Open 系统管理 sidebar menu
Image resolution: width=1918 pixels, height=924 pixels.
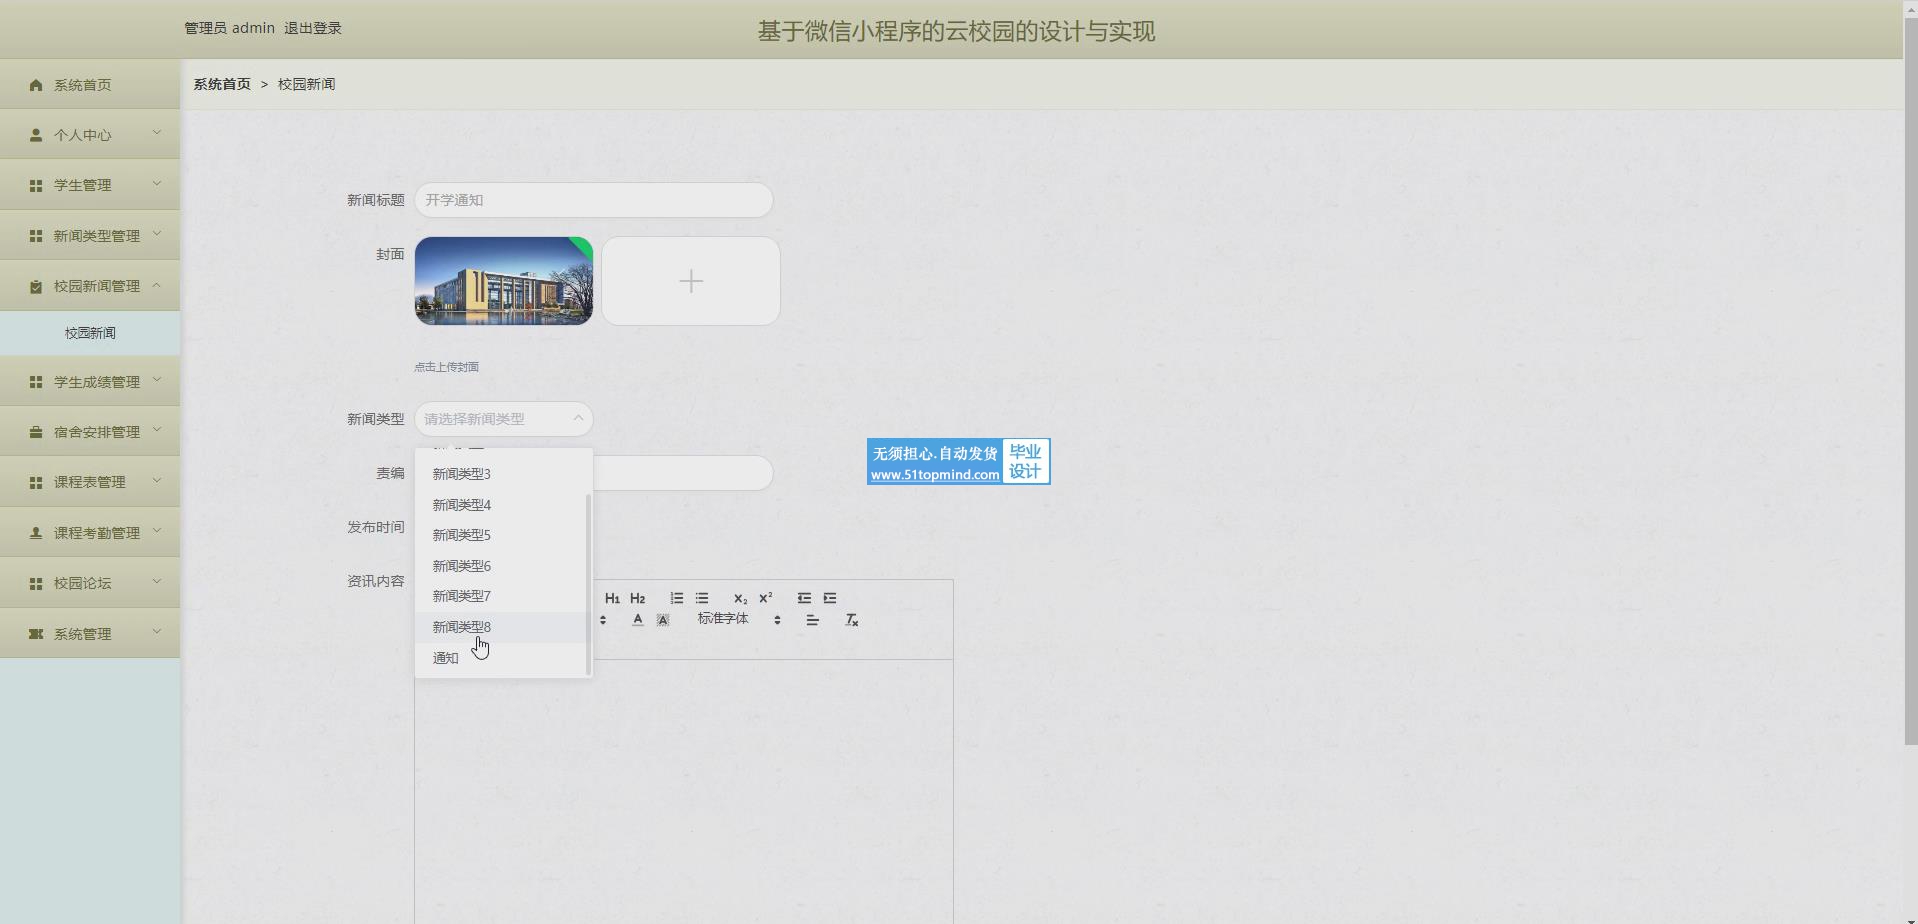[x=90, y=633]
